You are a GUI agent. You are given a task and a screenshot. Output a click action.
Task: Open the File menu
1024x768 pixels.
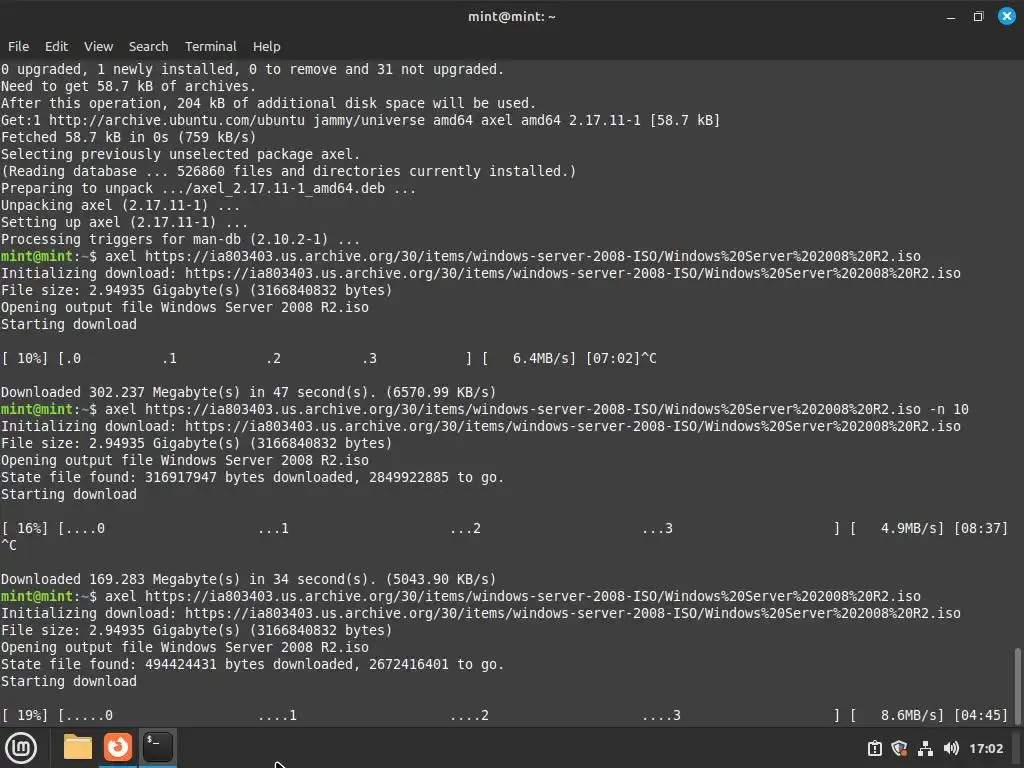(x=18, y=46)
